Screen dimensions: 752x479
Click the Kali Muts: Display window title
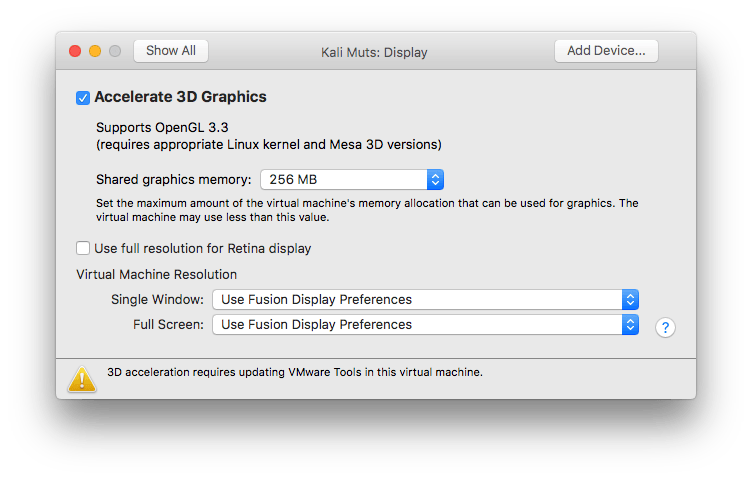pos(375,51)
